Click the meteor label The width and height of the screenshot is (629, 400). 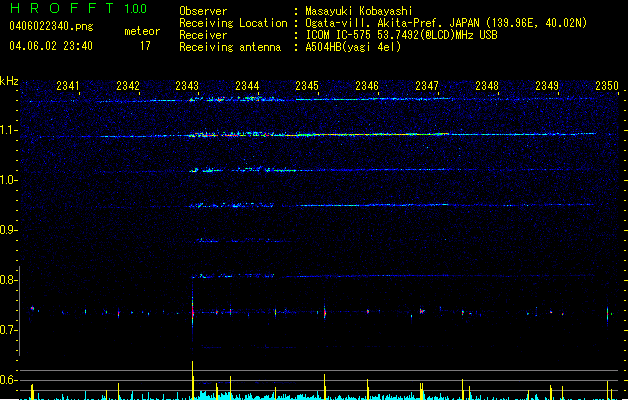point(142,31)
